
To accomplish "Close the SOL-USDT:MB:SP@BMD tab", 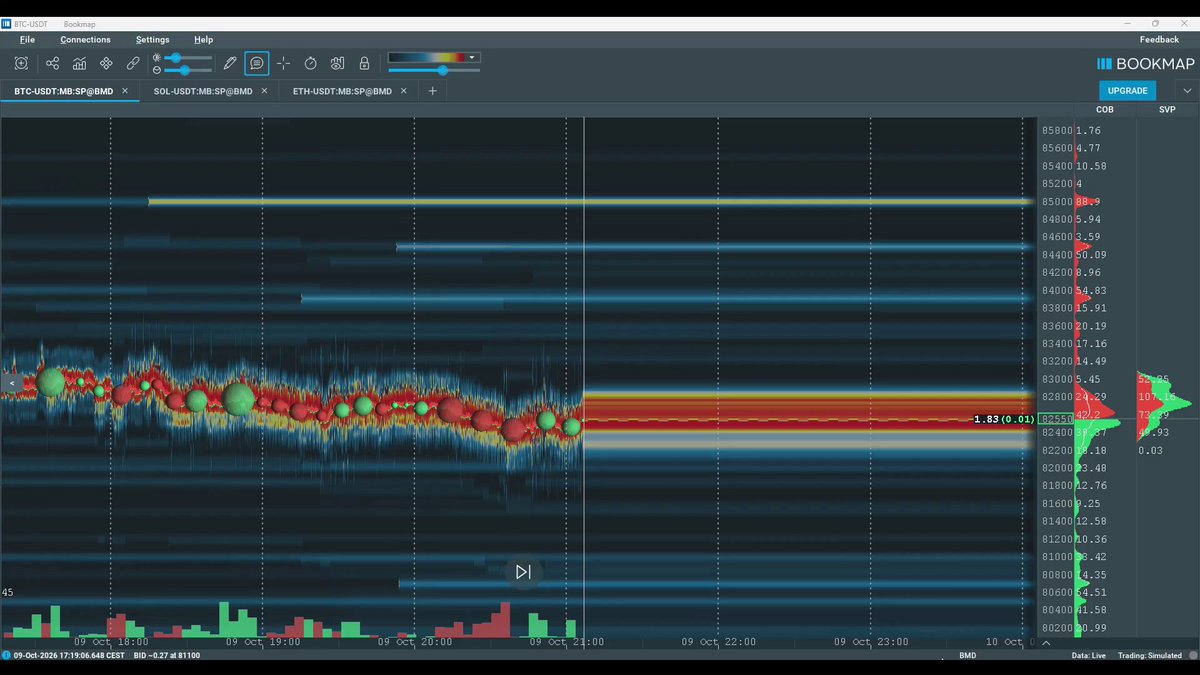I will point(264,91).
